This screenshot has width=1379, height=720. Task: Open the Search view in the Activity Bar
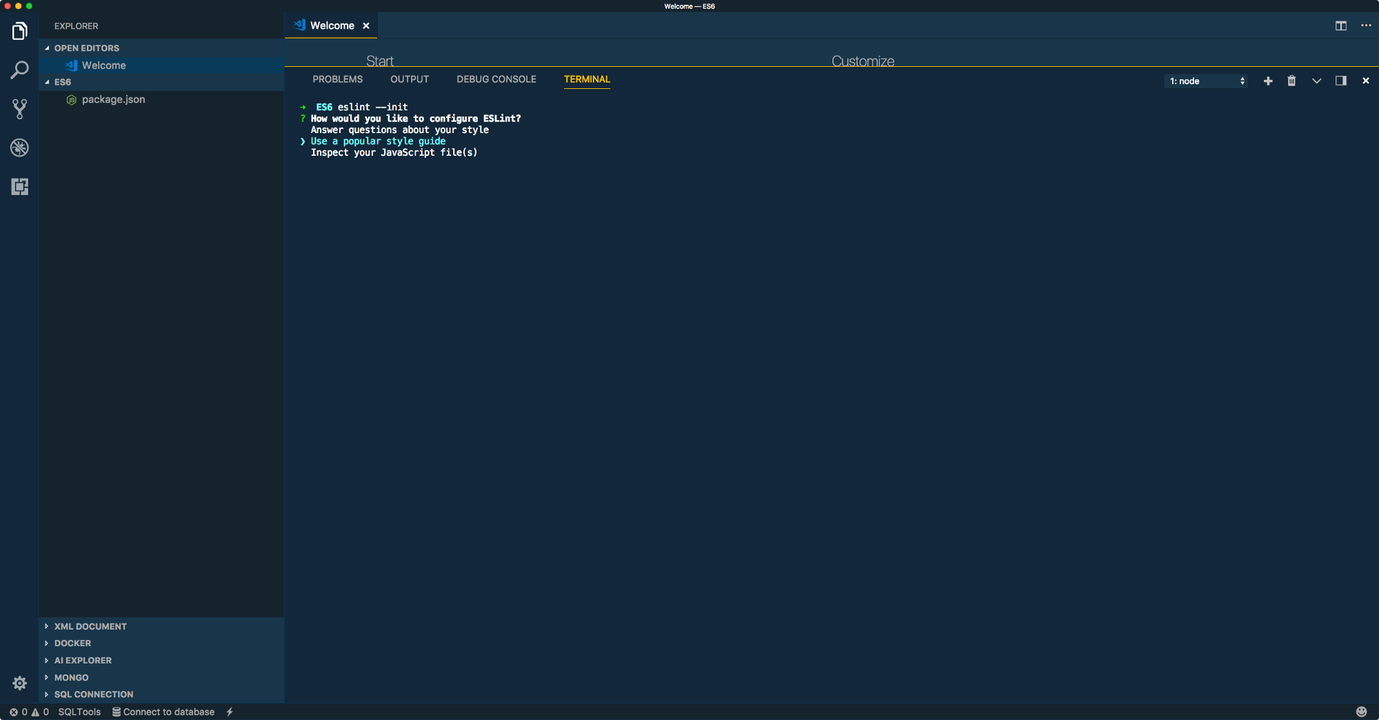coord(19,70)
